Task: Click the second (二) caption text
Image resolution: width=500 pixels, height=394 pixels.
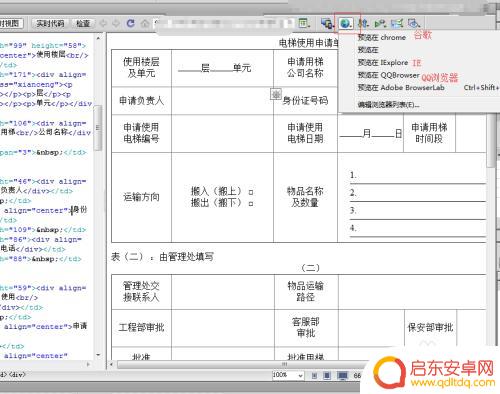Action: (310, 268)
